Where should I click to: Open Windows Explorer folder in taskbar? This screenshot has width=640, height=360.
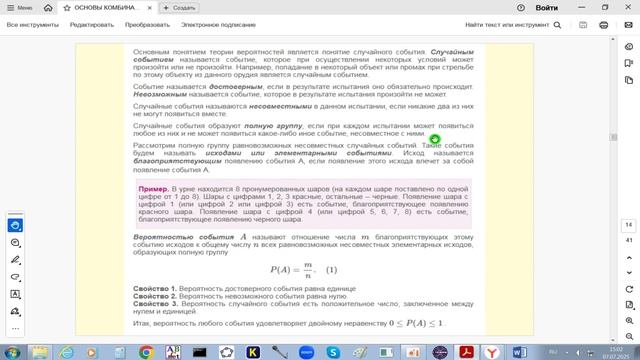click(x=40, y=352)
